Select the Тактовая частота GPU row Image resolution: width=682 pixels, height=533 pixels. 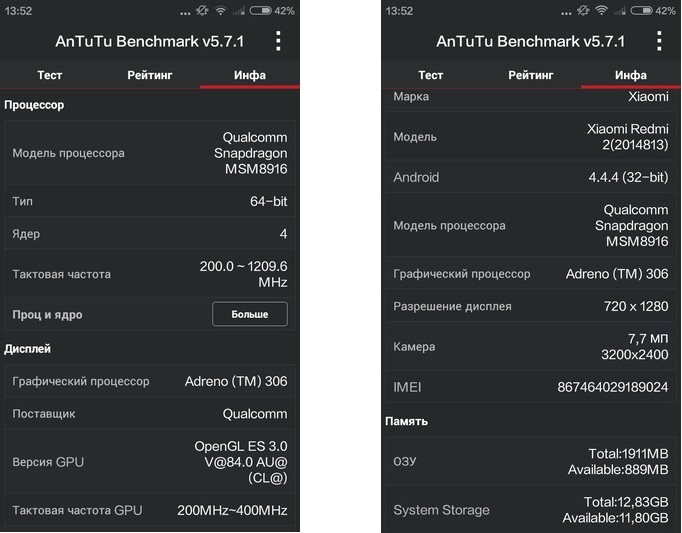point(150,510)
